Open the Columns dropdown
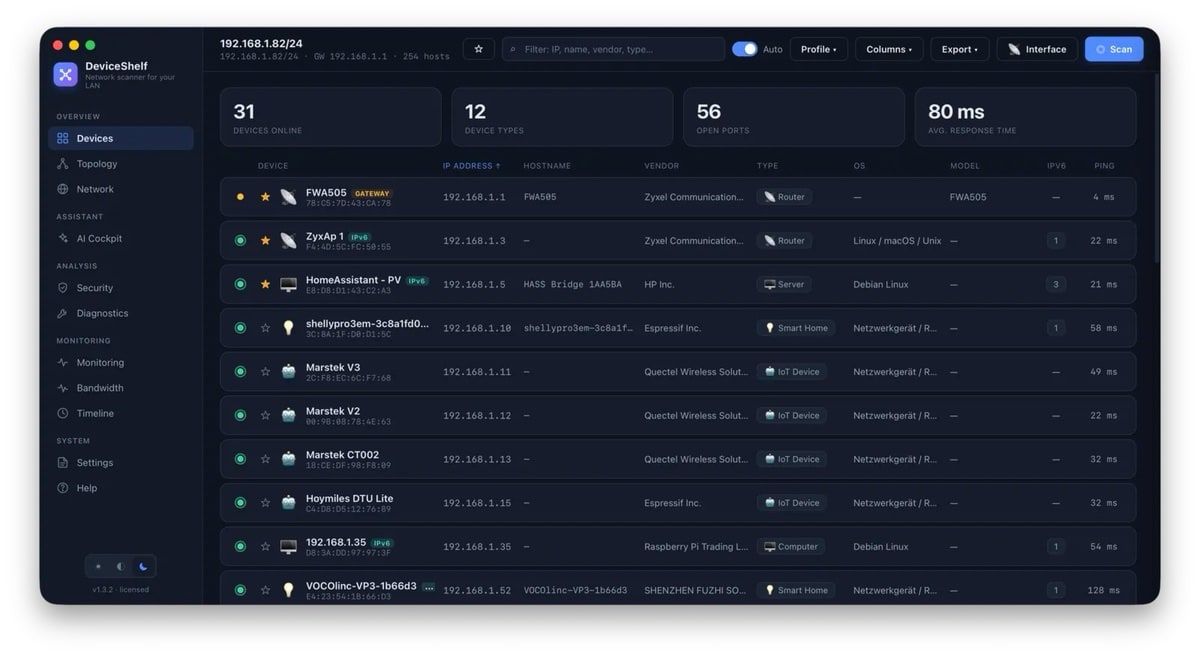 [889, 49]
